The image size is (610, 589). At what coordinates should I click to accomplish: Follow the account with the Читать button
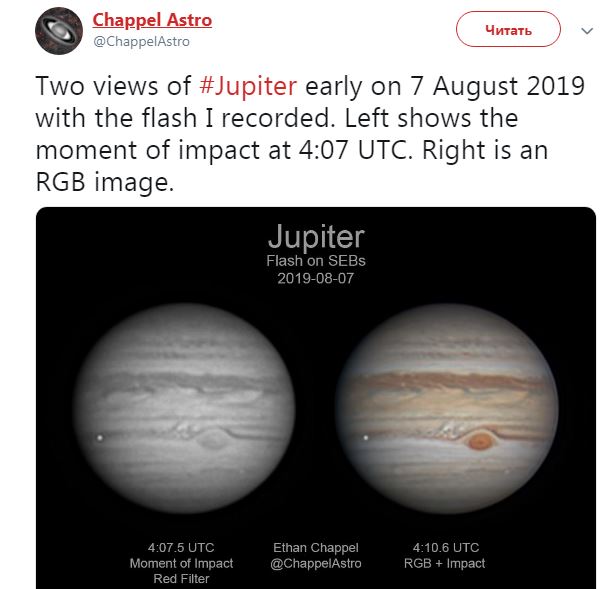coord(508,30)
